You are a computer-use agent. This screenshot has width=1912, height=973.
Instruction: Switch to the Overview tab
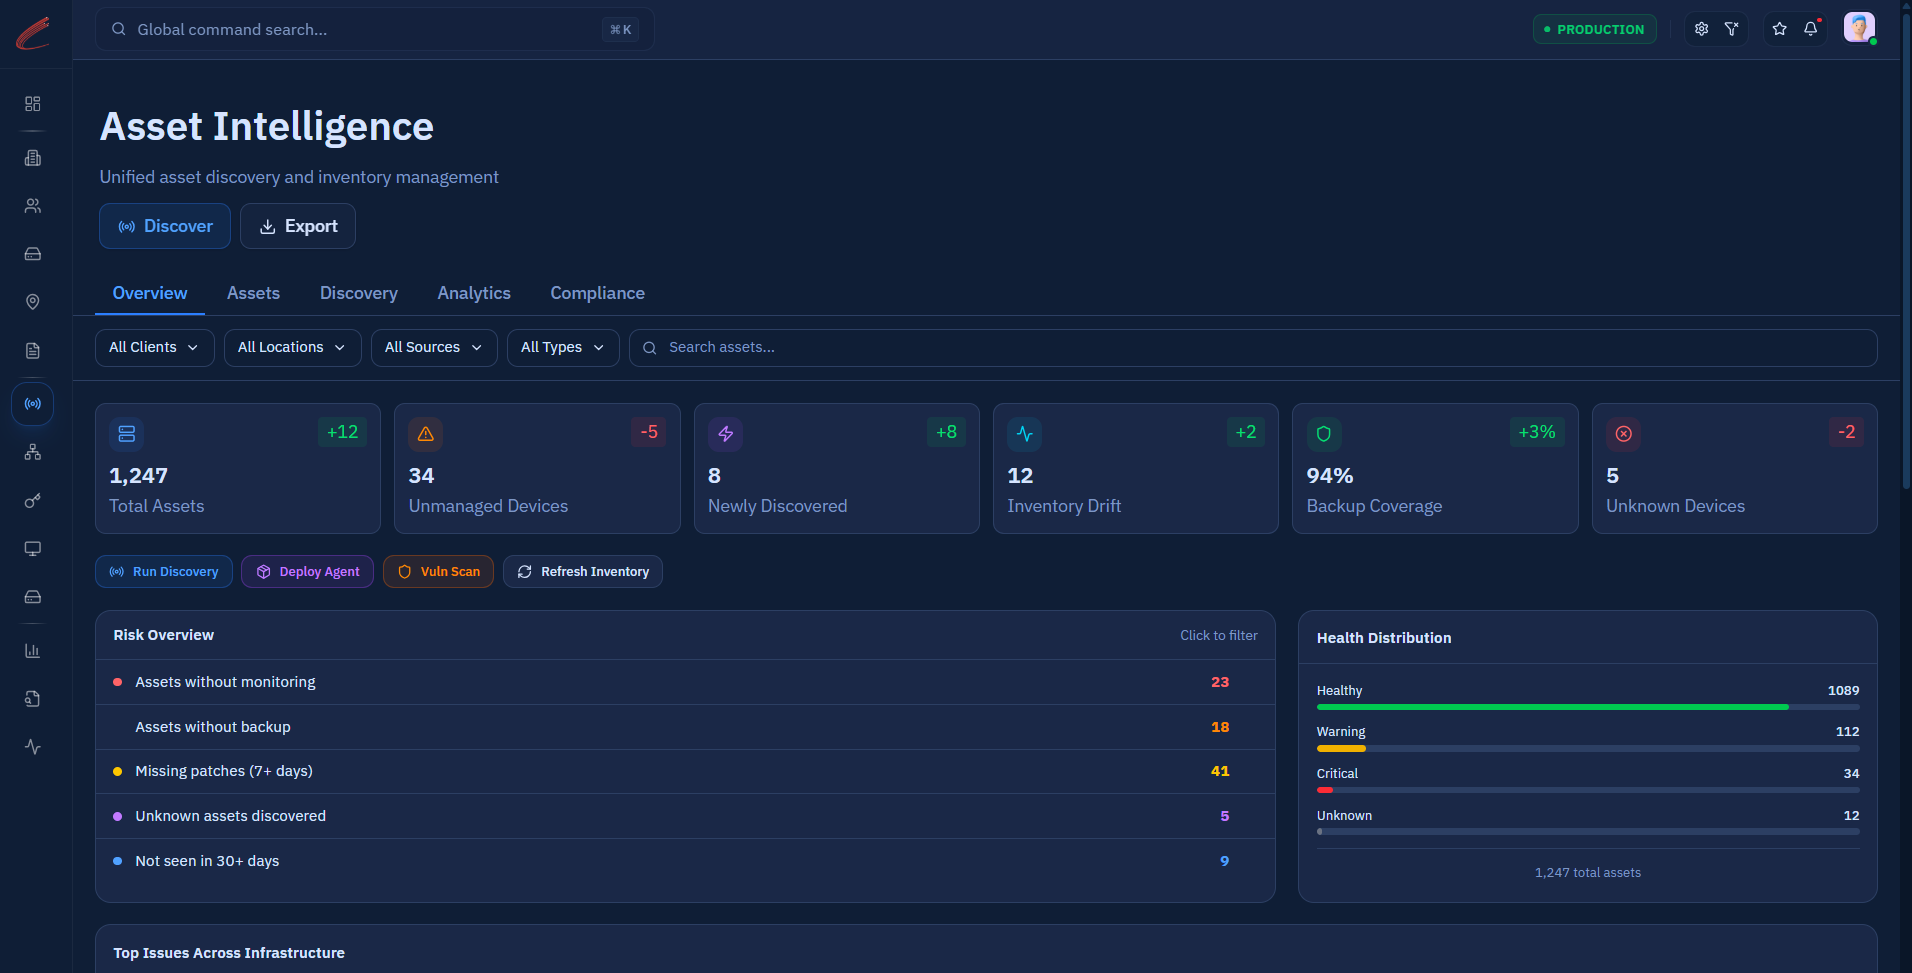[x=150, y=293]
